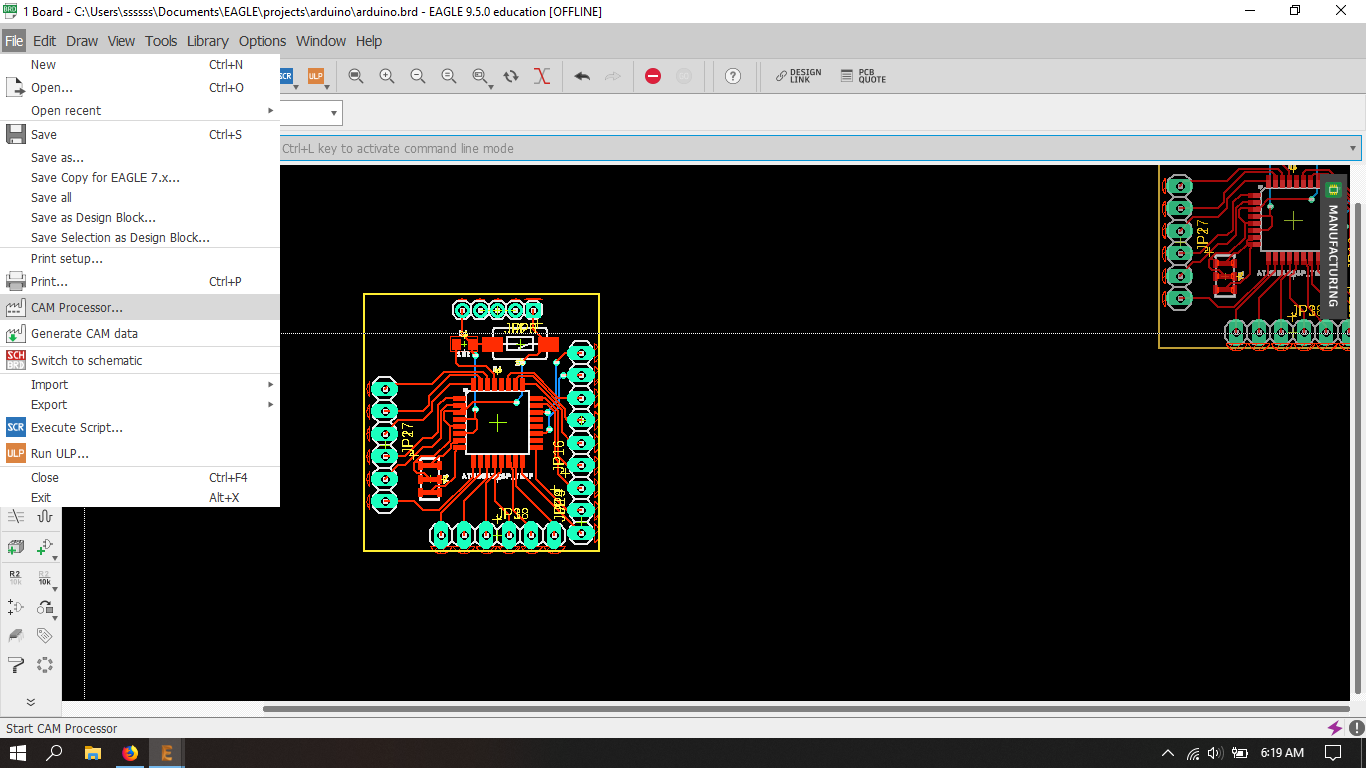Open the Windows notification center icon
This screenshot has width=1366, height=768.
coord(1333,753)
